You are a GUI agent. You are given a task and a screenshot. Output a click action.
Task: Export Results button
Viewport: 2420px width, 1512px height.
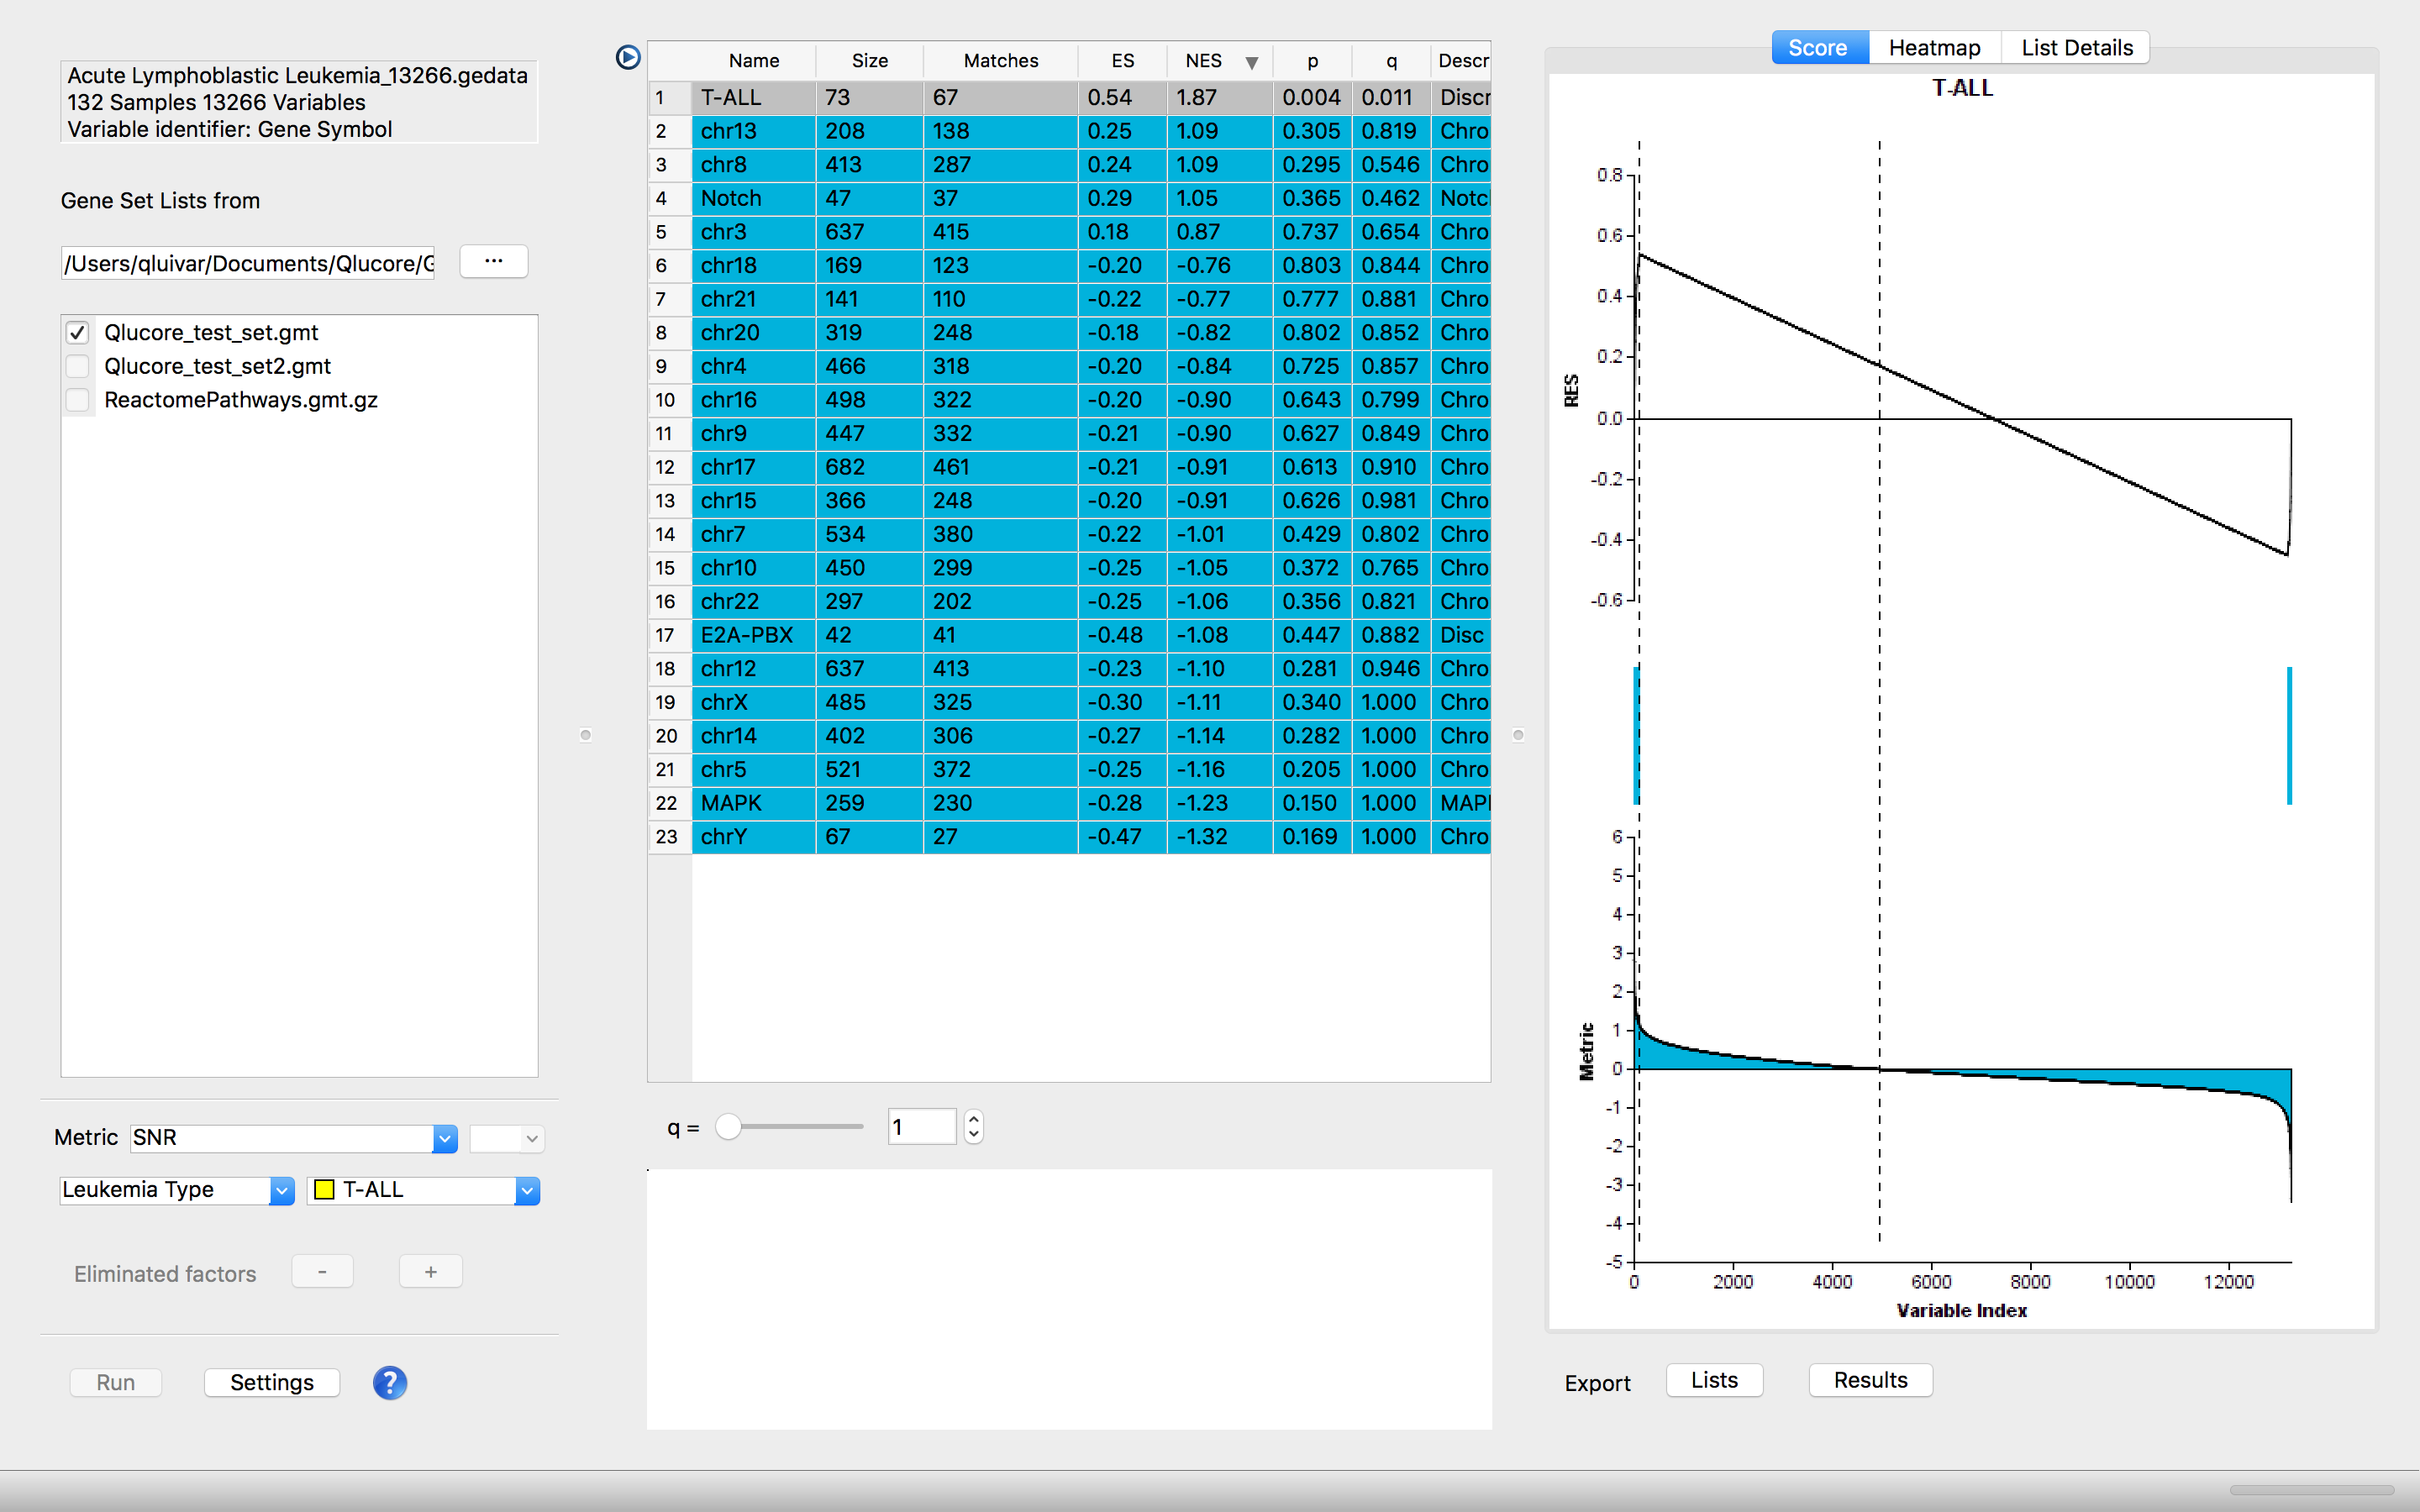point(1870,1380)
